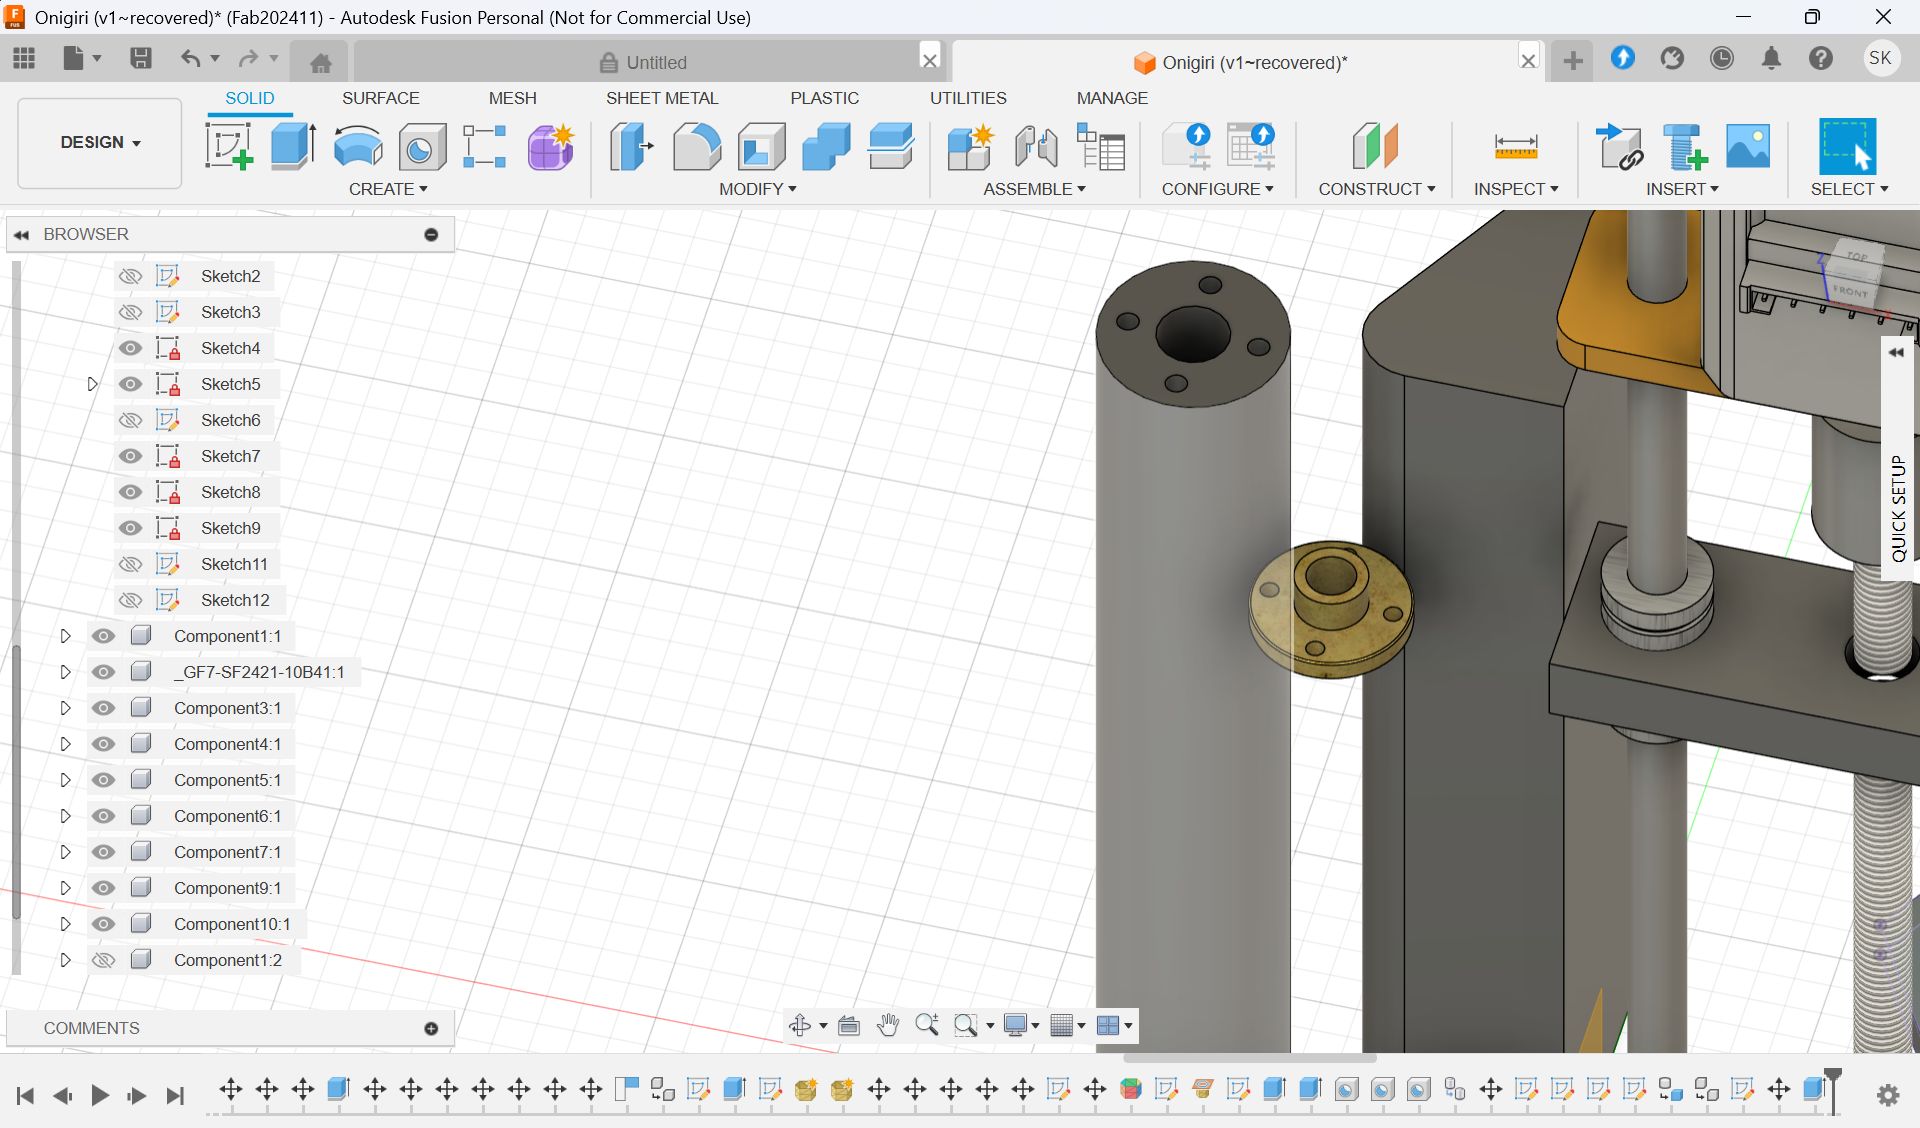
Task: Switch to the Untitled document tab
Action: (644, 62)
